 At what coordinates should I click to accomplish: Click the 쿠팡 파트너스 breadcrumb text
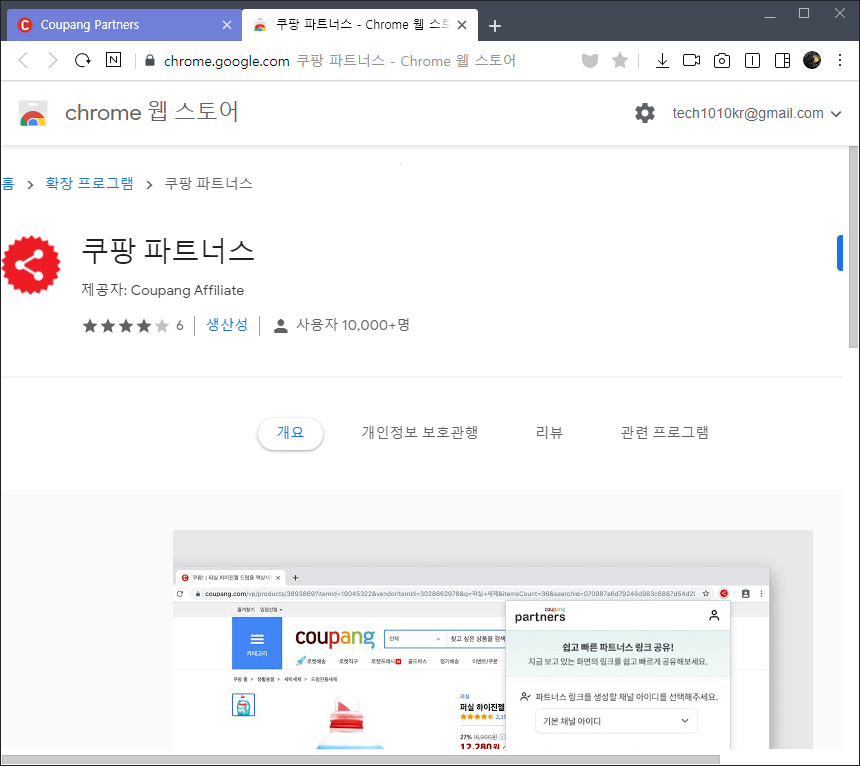pos(208,184)
